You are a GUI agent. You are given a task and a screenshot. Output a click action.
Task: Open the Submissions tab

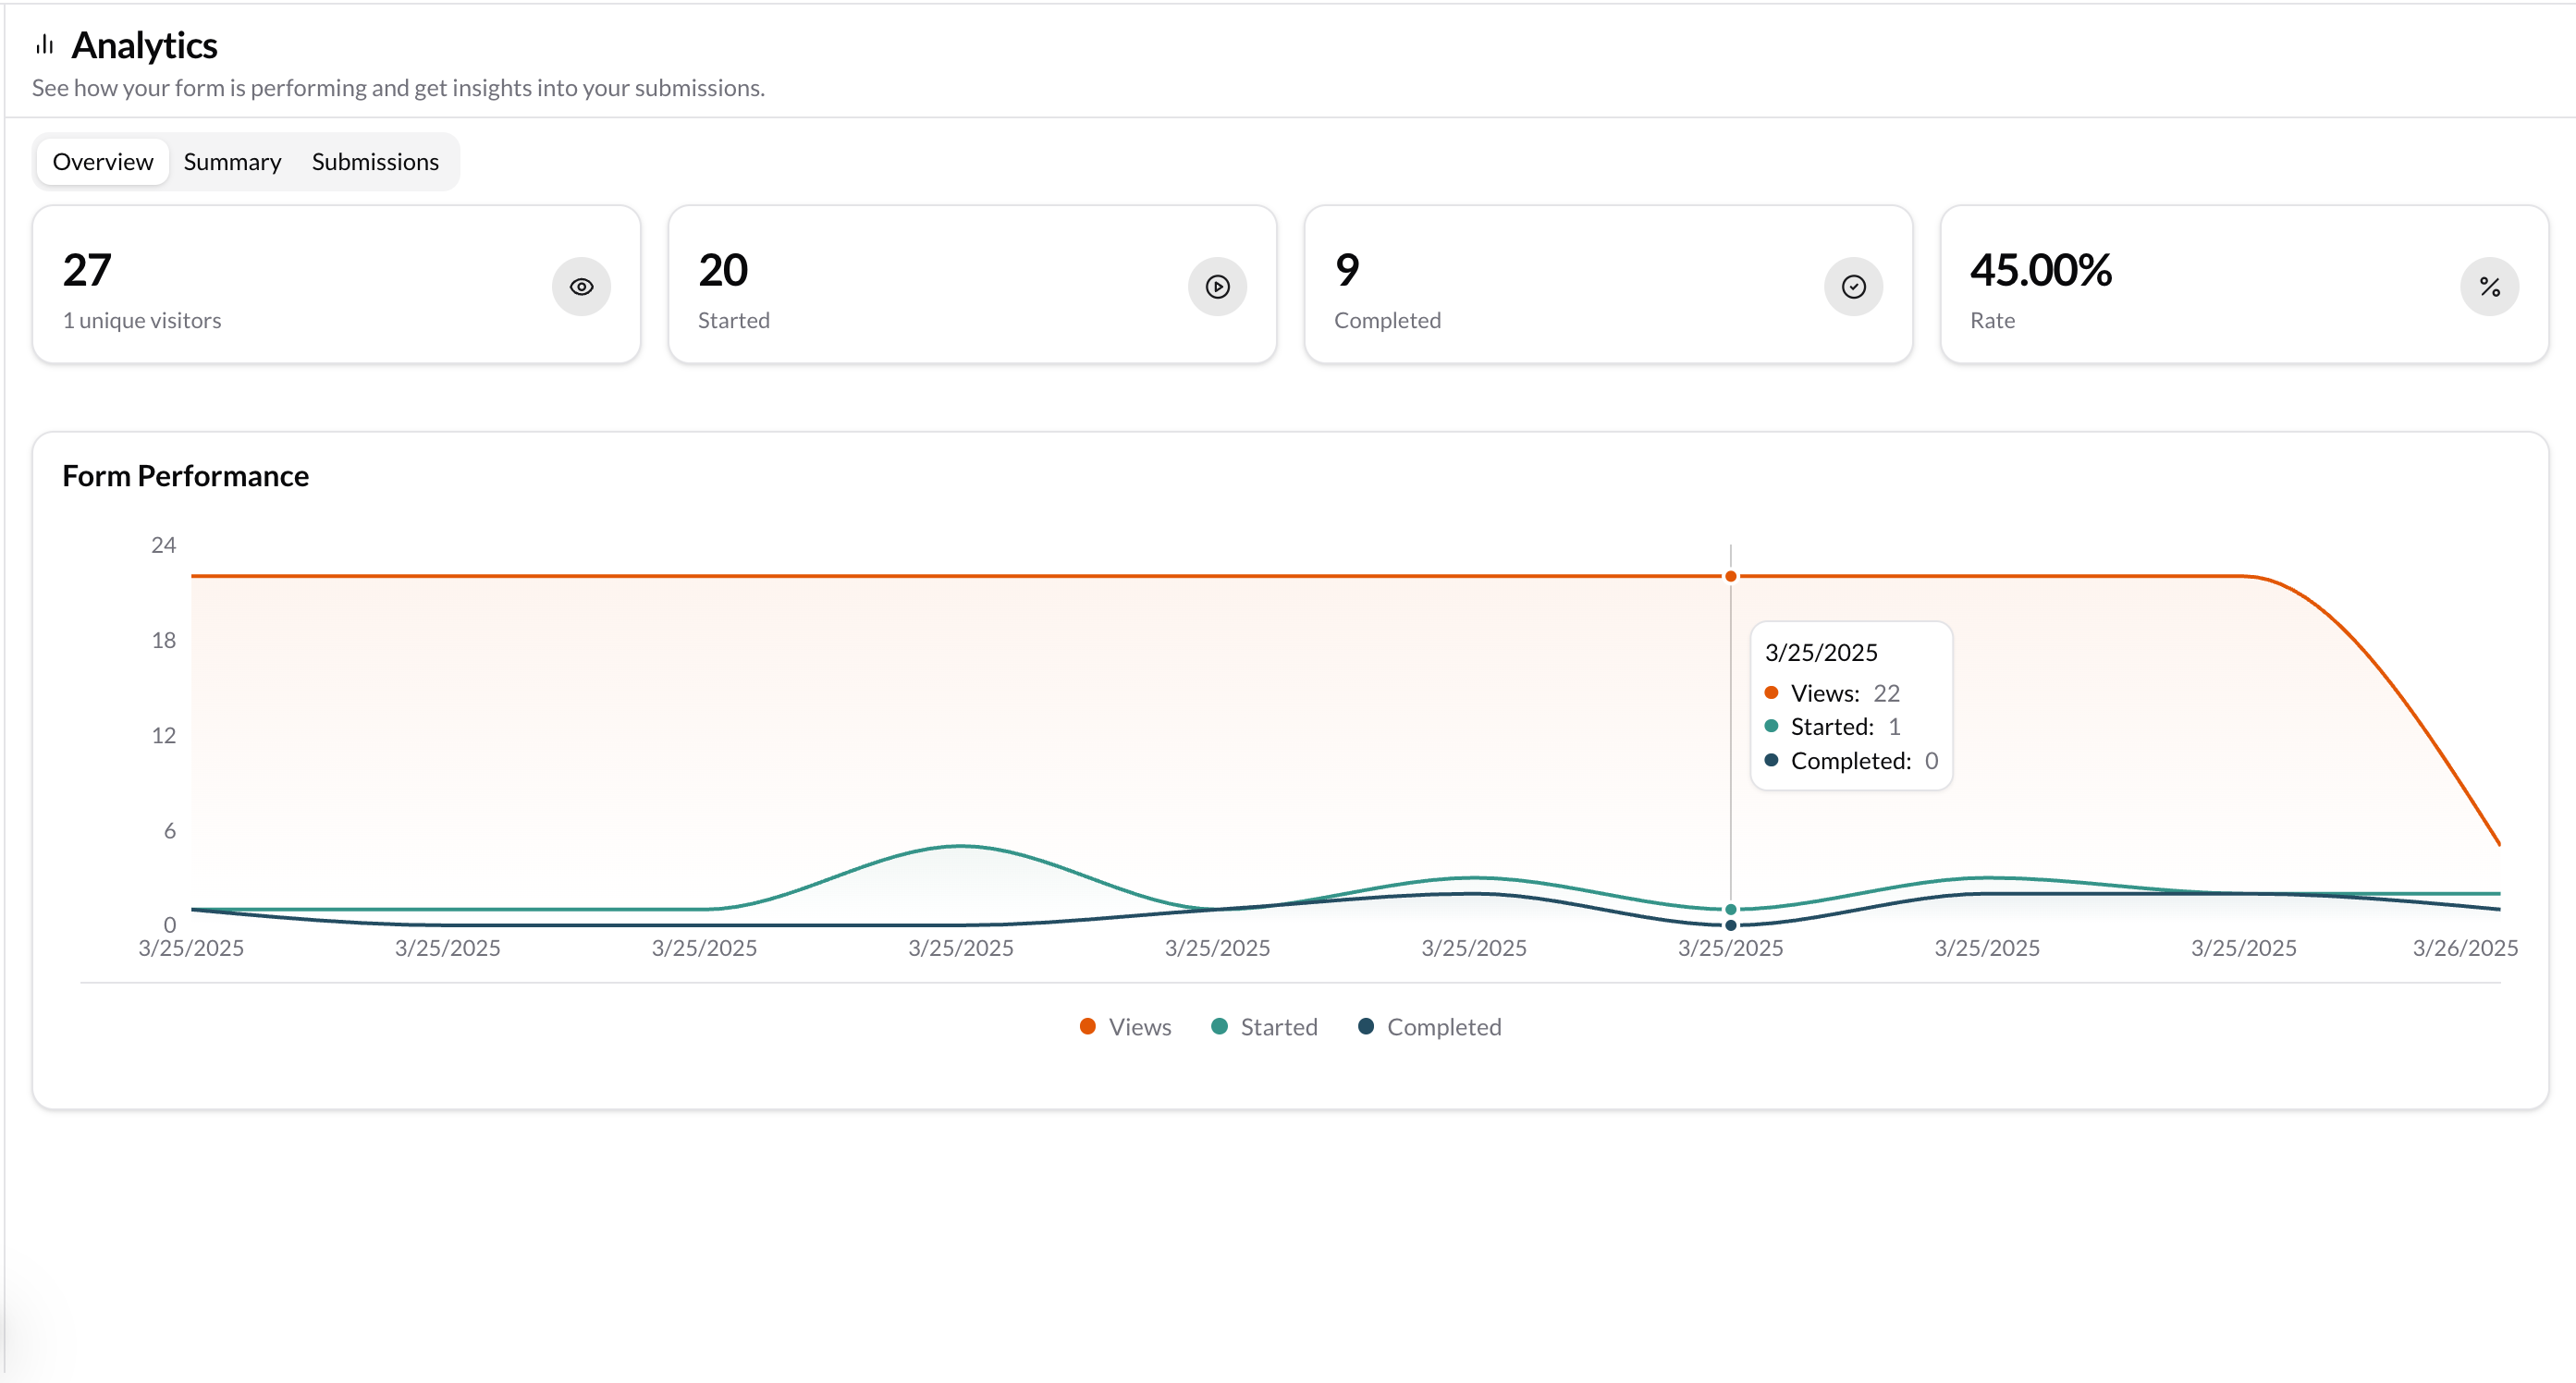point(375,161)
